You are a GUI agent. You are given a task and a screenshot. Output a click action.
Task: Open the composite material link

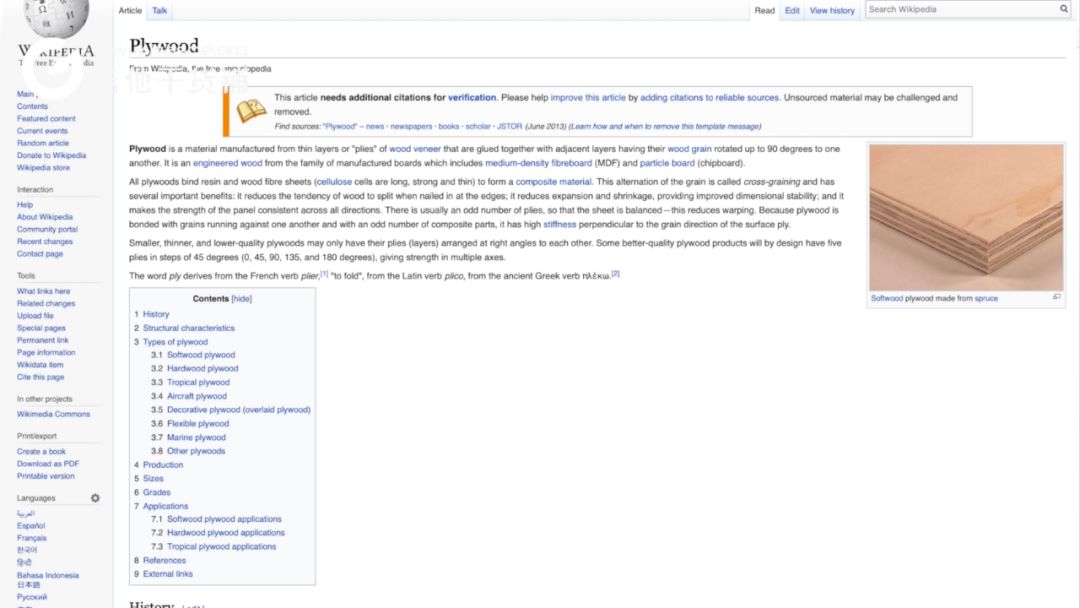pos(554,182)
